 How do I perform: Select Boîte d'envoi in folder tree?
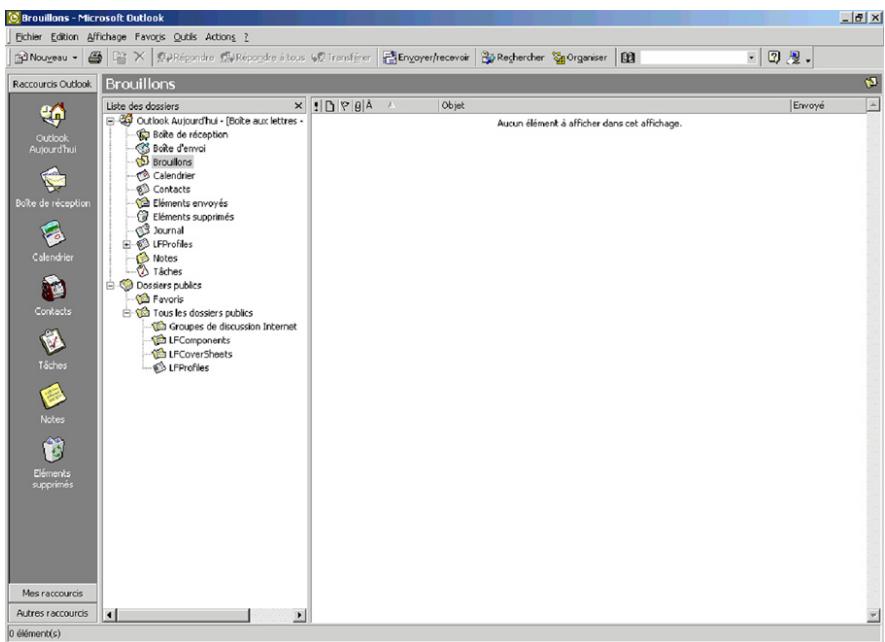tap(179, 148)
